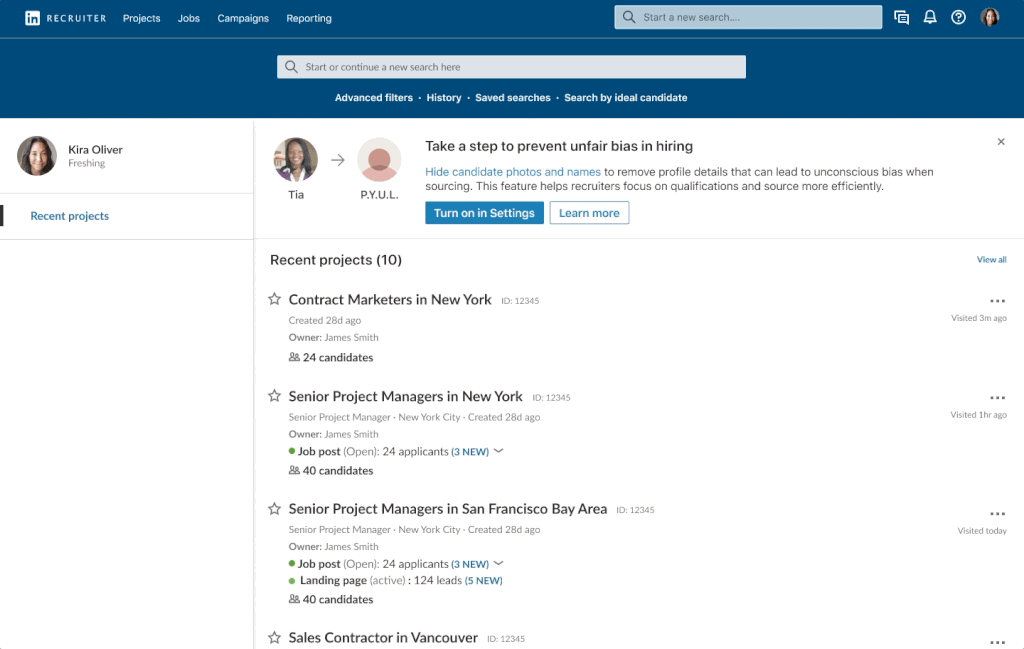
Task: Click the help question mark icon
Action: click(958, 18)
